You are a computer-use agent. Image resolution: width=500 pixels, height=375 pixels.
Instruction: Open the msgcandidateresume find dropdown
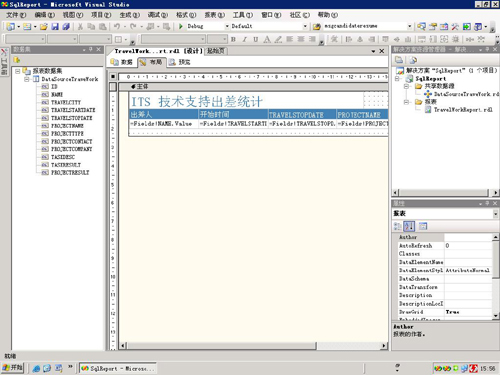tap(410, 26)
